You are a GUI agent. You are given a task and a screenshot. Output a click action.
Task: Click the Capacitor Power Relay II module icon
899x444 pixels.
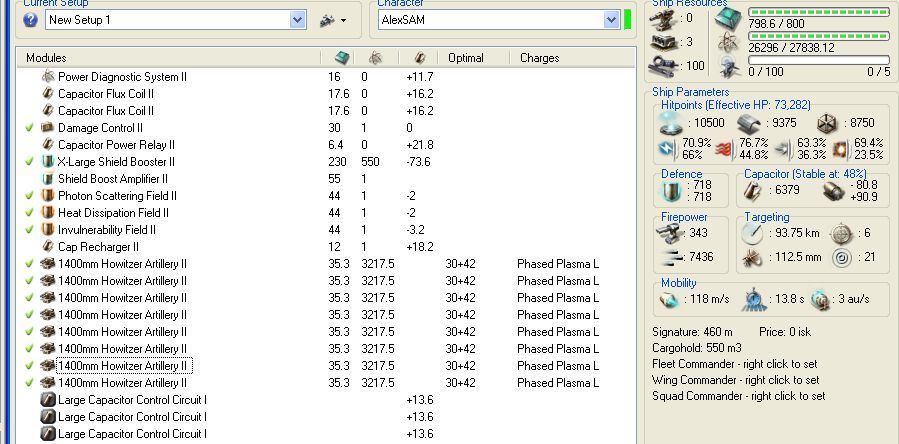click(48, 145)
